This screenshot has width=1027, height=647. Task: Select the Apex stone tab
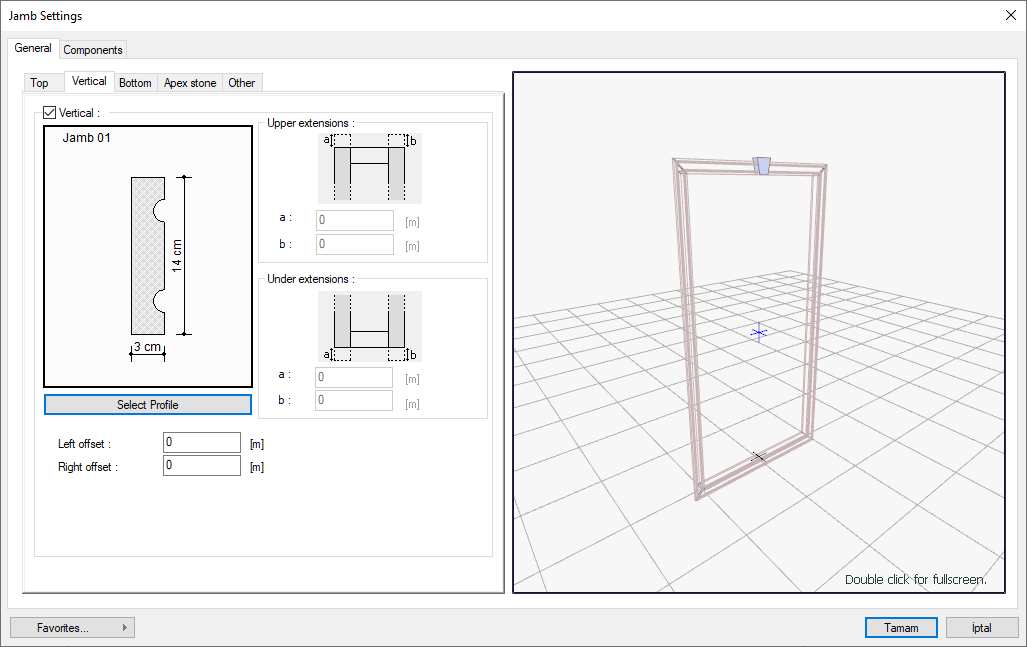click(190, 83)
